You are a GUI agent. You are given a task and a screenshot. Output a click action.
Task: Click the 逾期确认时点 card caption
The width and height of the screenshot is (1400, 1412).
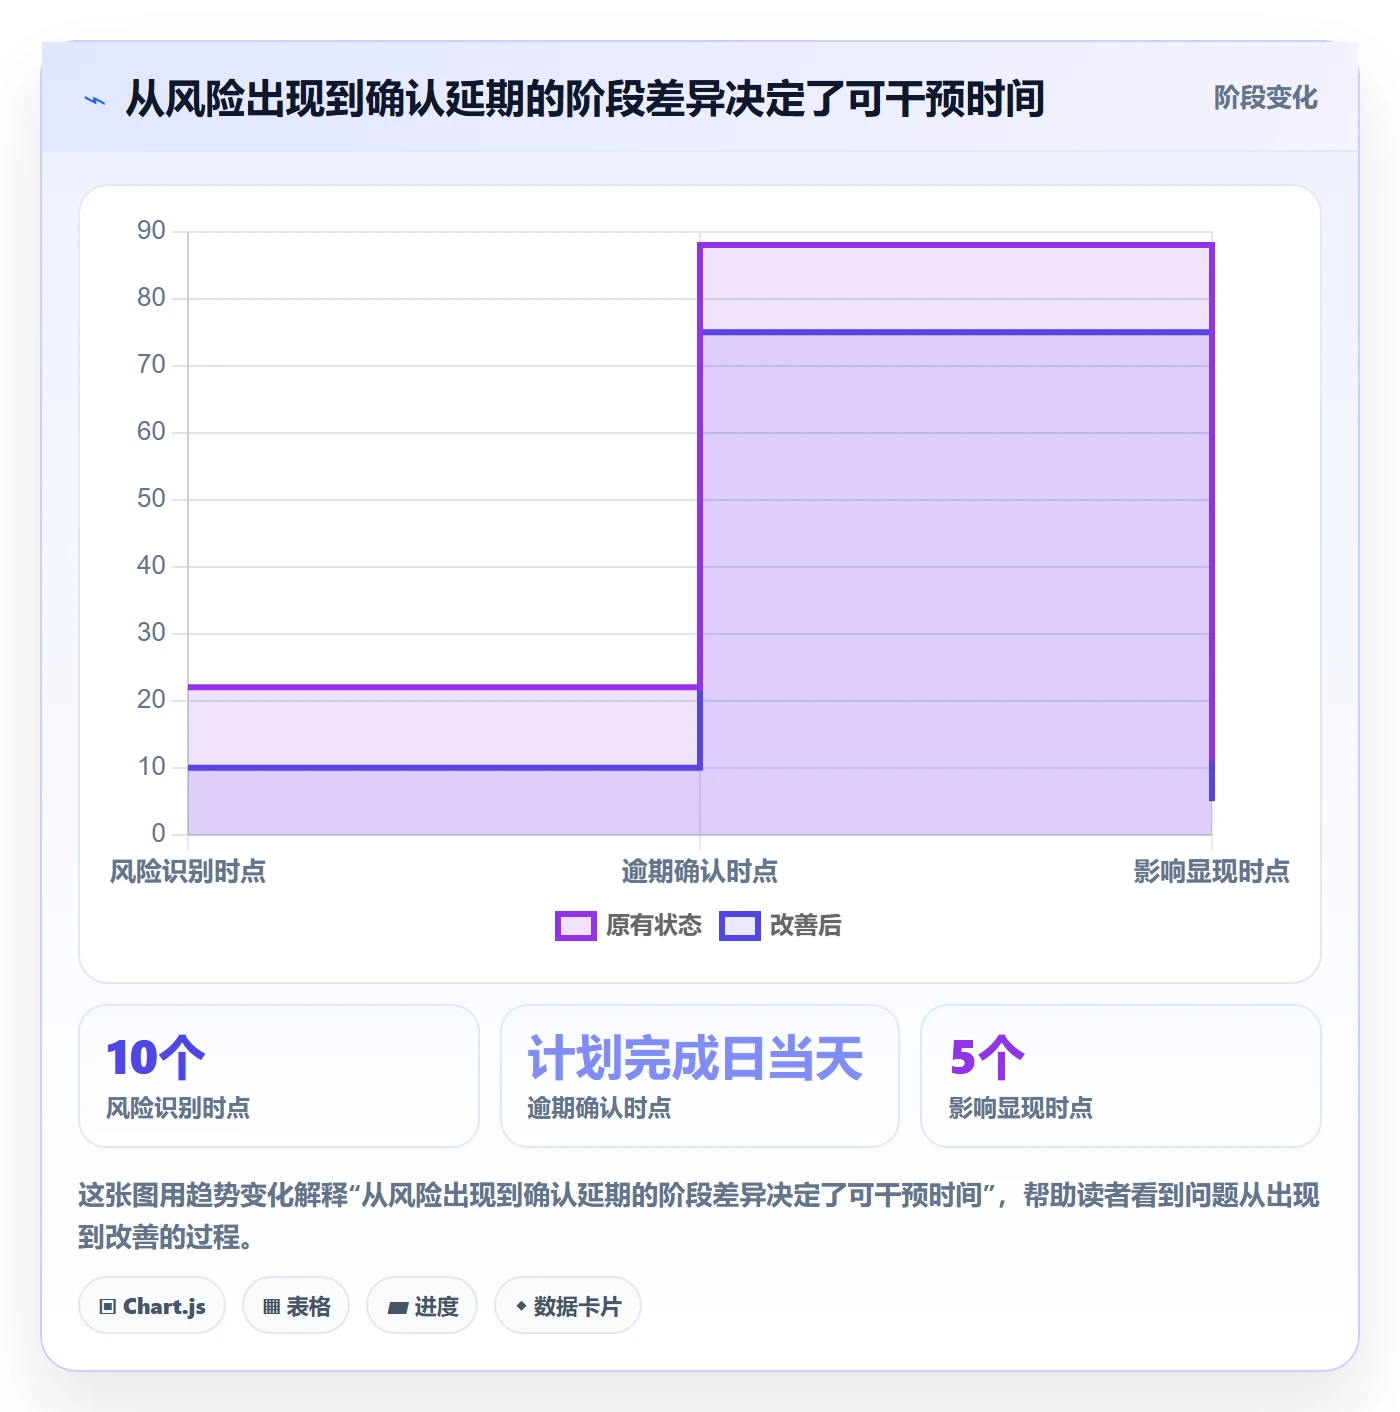click(x=599, y=1108)
